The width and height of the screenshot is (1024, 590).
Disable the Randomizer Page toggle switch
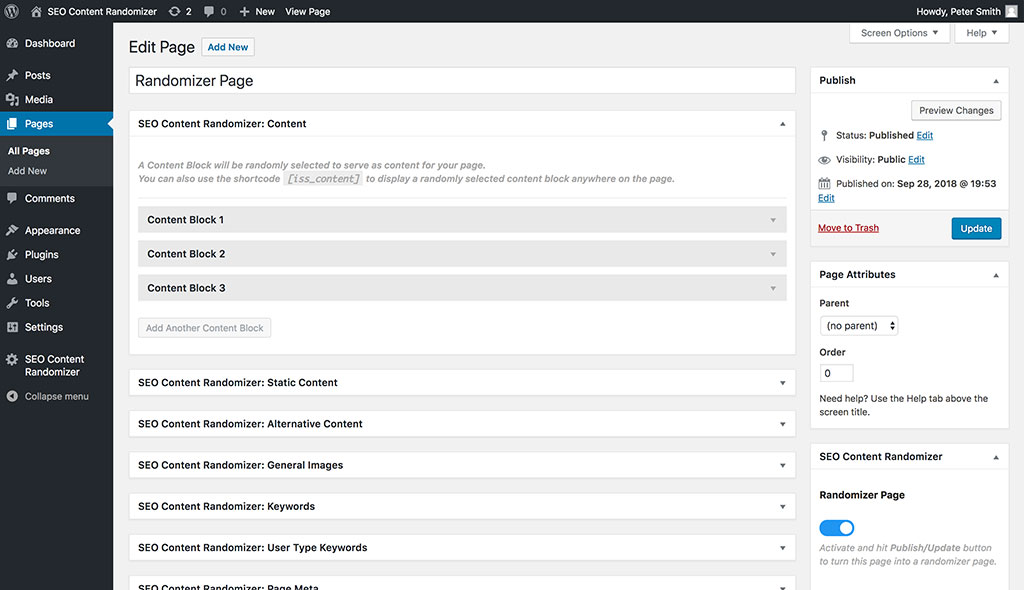click(836, 527)
